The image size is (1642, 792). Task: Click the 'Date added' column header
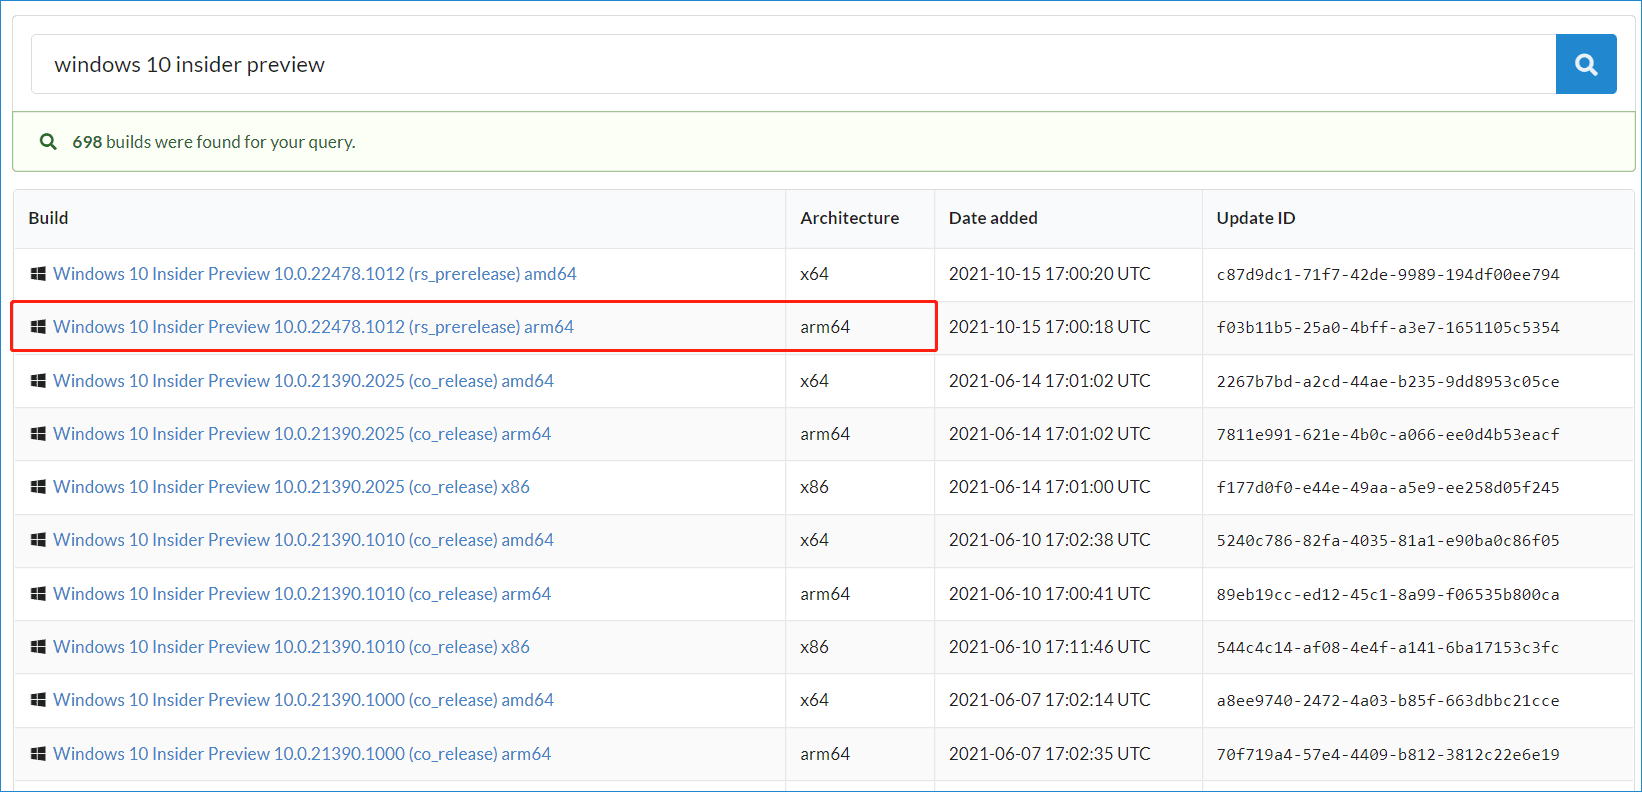click(993, 218)
